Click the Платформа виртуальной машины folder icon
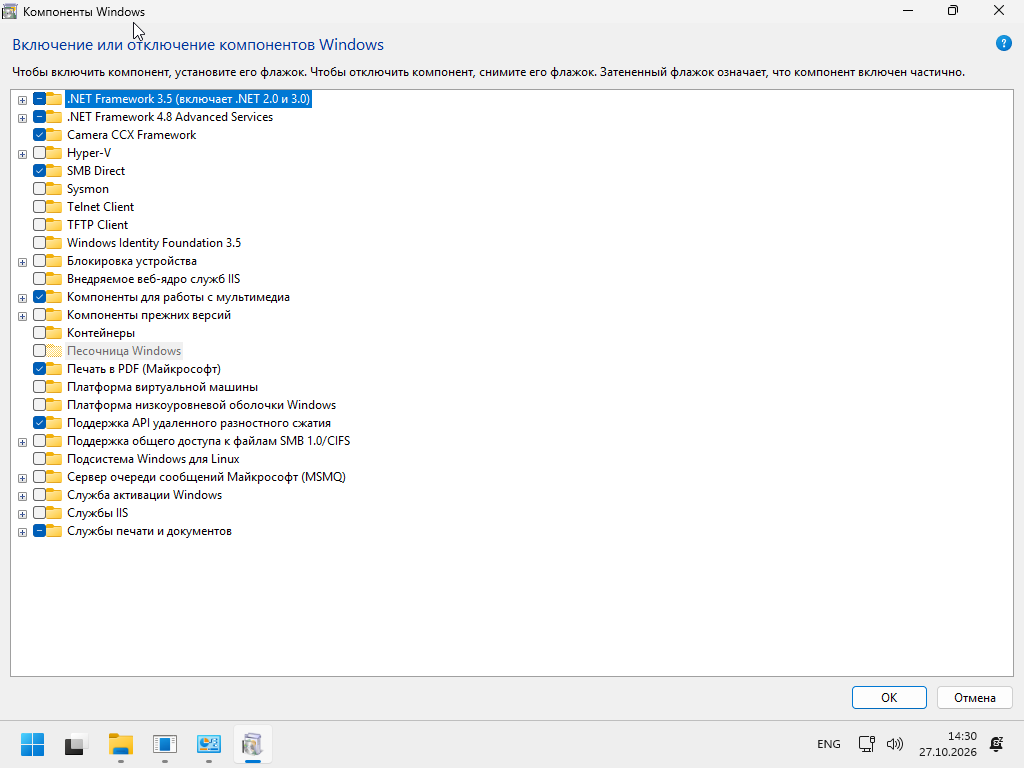 [54, 387]
